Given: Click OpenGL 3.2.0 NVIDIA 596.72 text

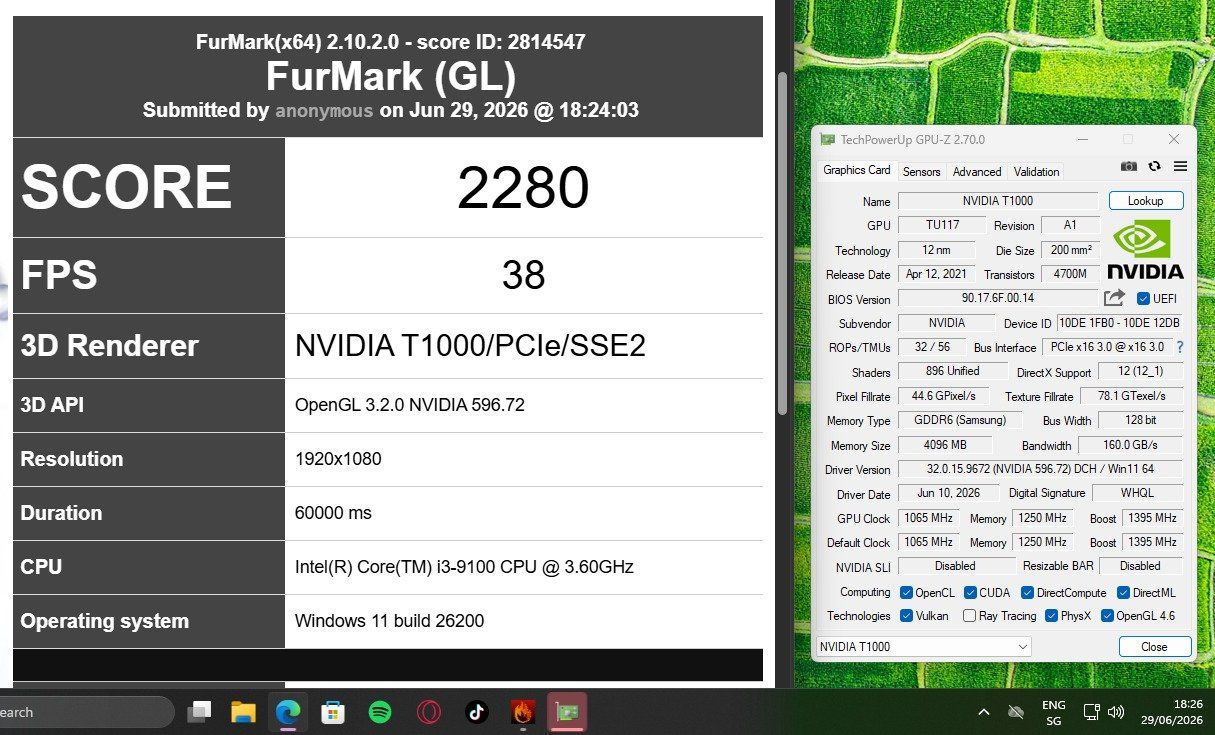Looking at the screenshot, I should [410, 405].
